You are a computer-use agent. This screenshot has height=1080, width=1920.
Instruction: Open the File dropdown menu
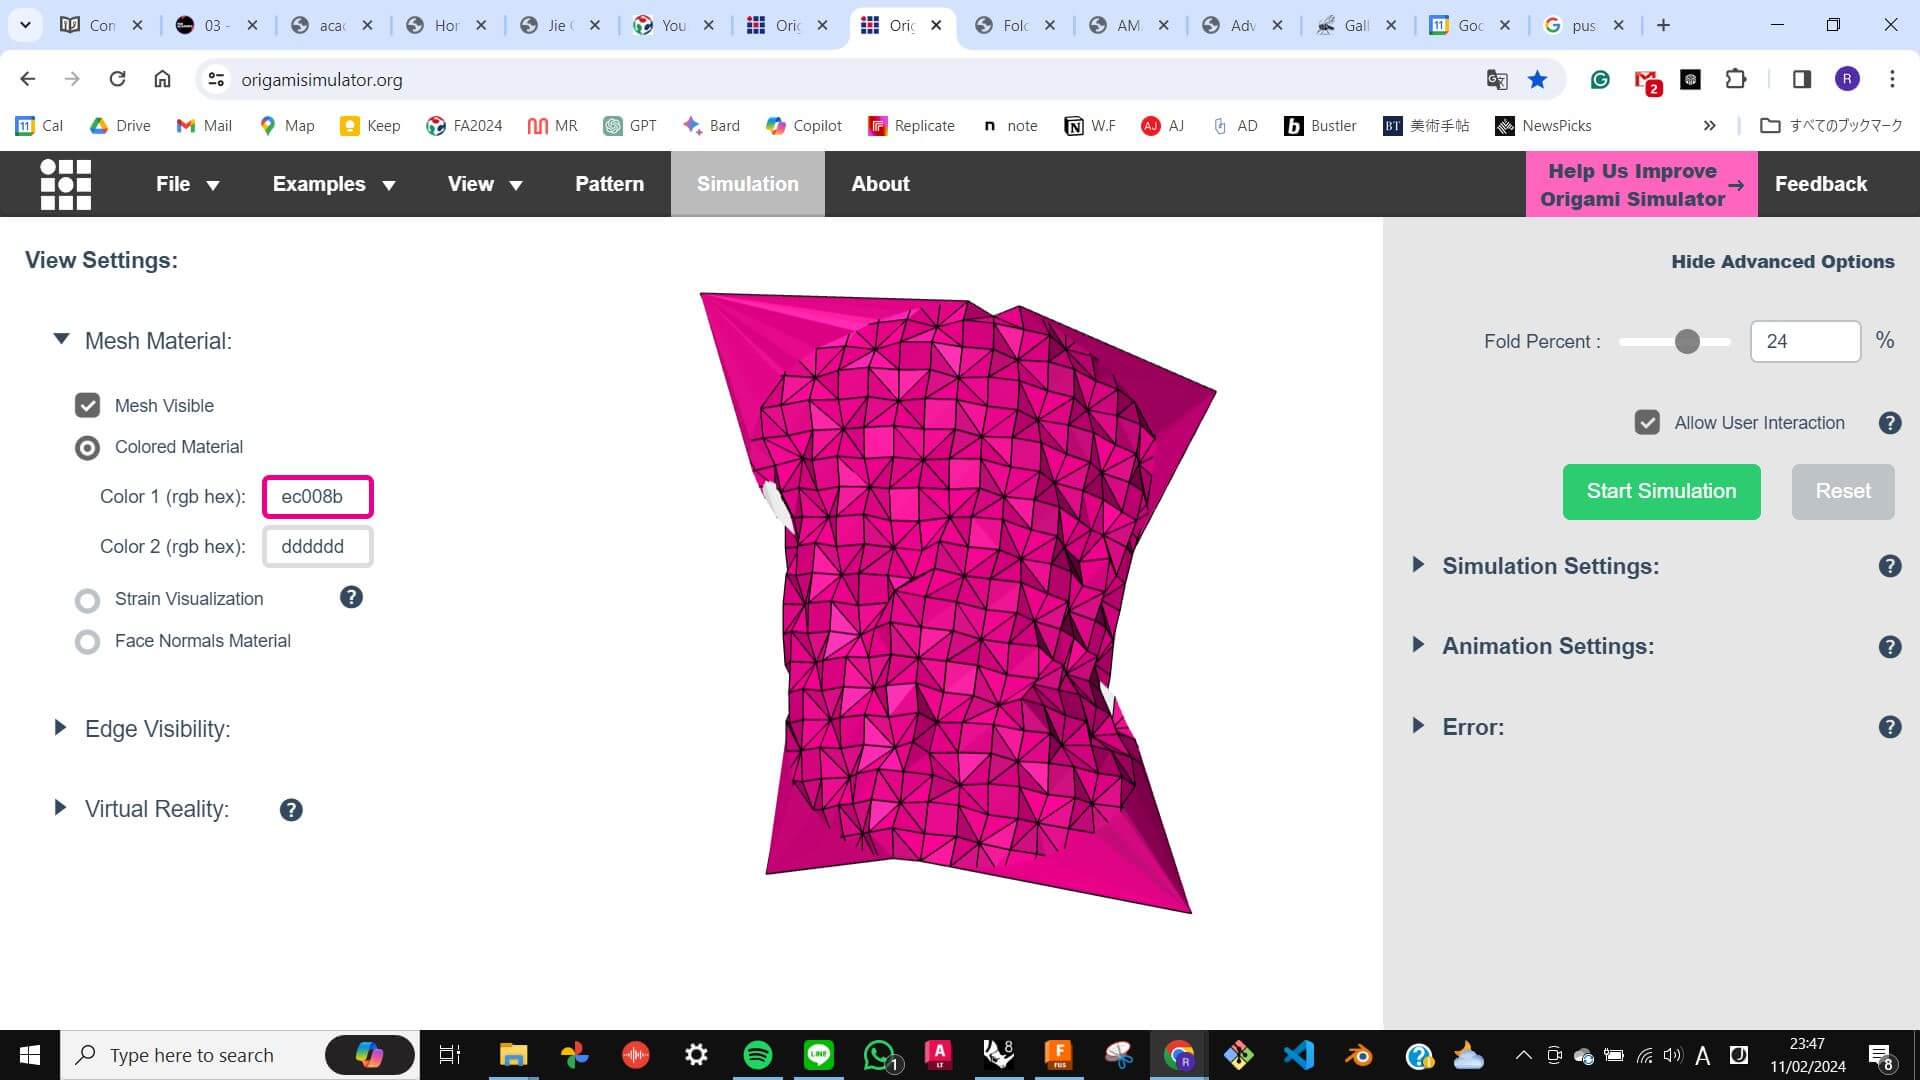click(187, 184)
